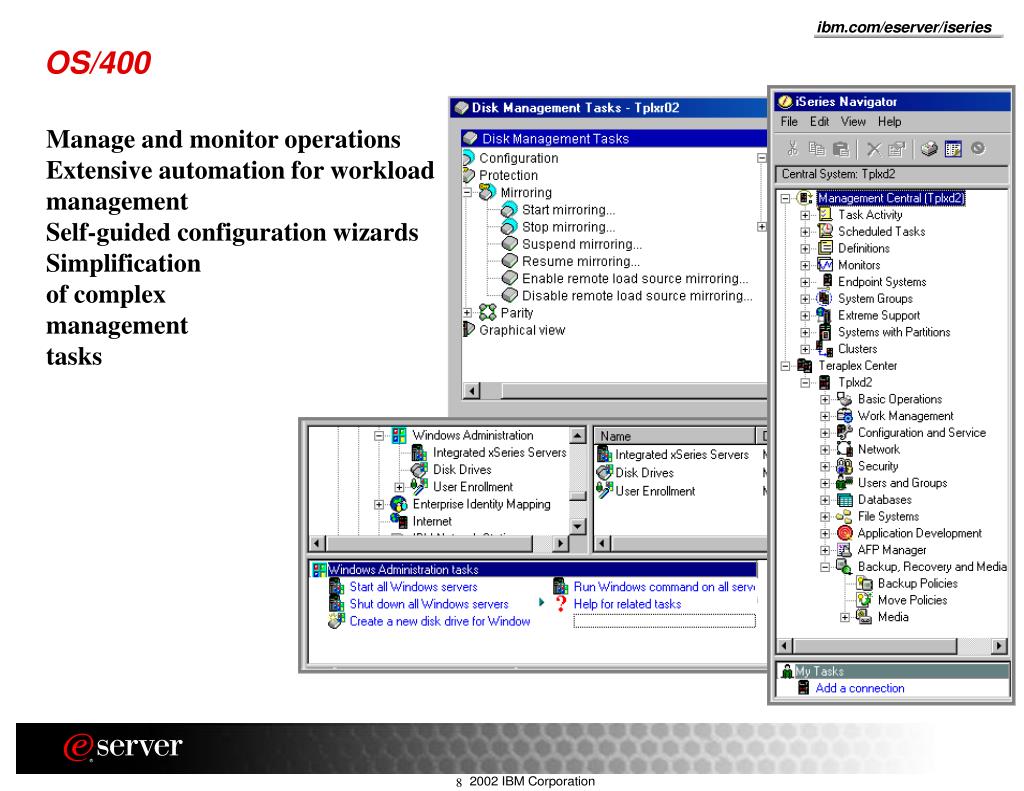Select Graphical view in Disk Management Tasks
1024x791 pixels.
click(522, 330)
